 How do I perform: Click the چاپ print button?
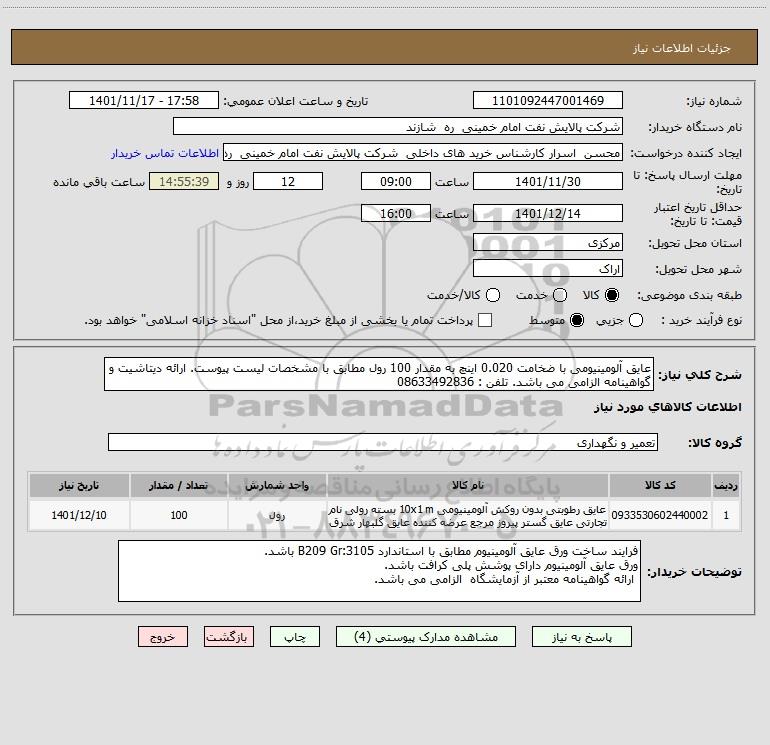tap(295, 637)
